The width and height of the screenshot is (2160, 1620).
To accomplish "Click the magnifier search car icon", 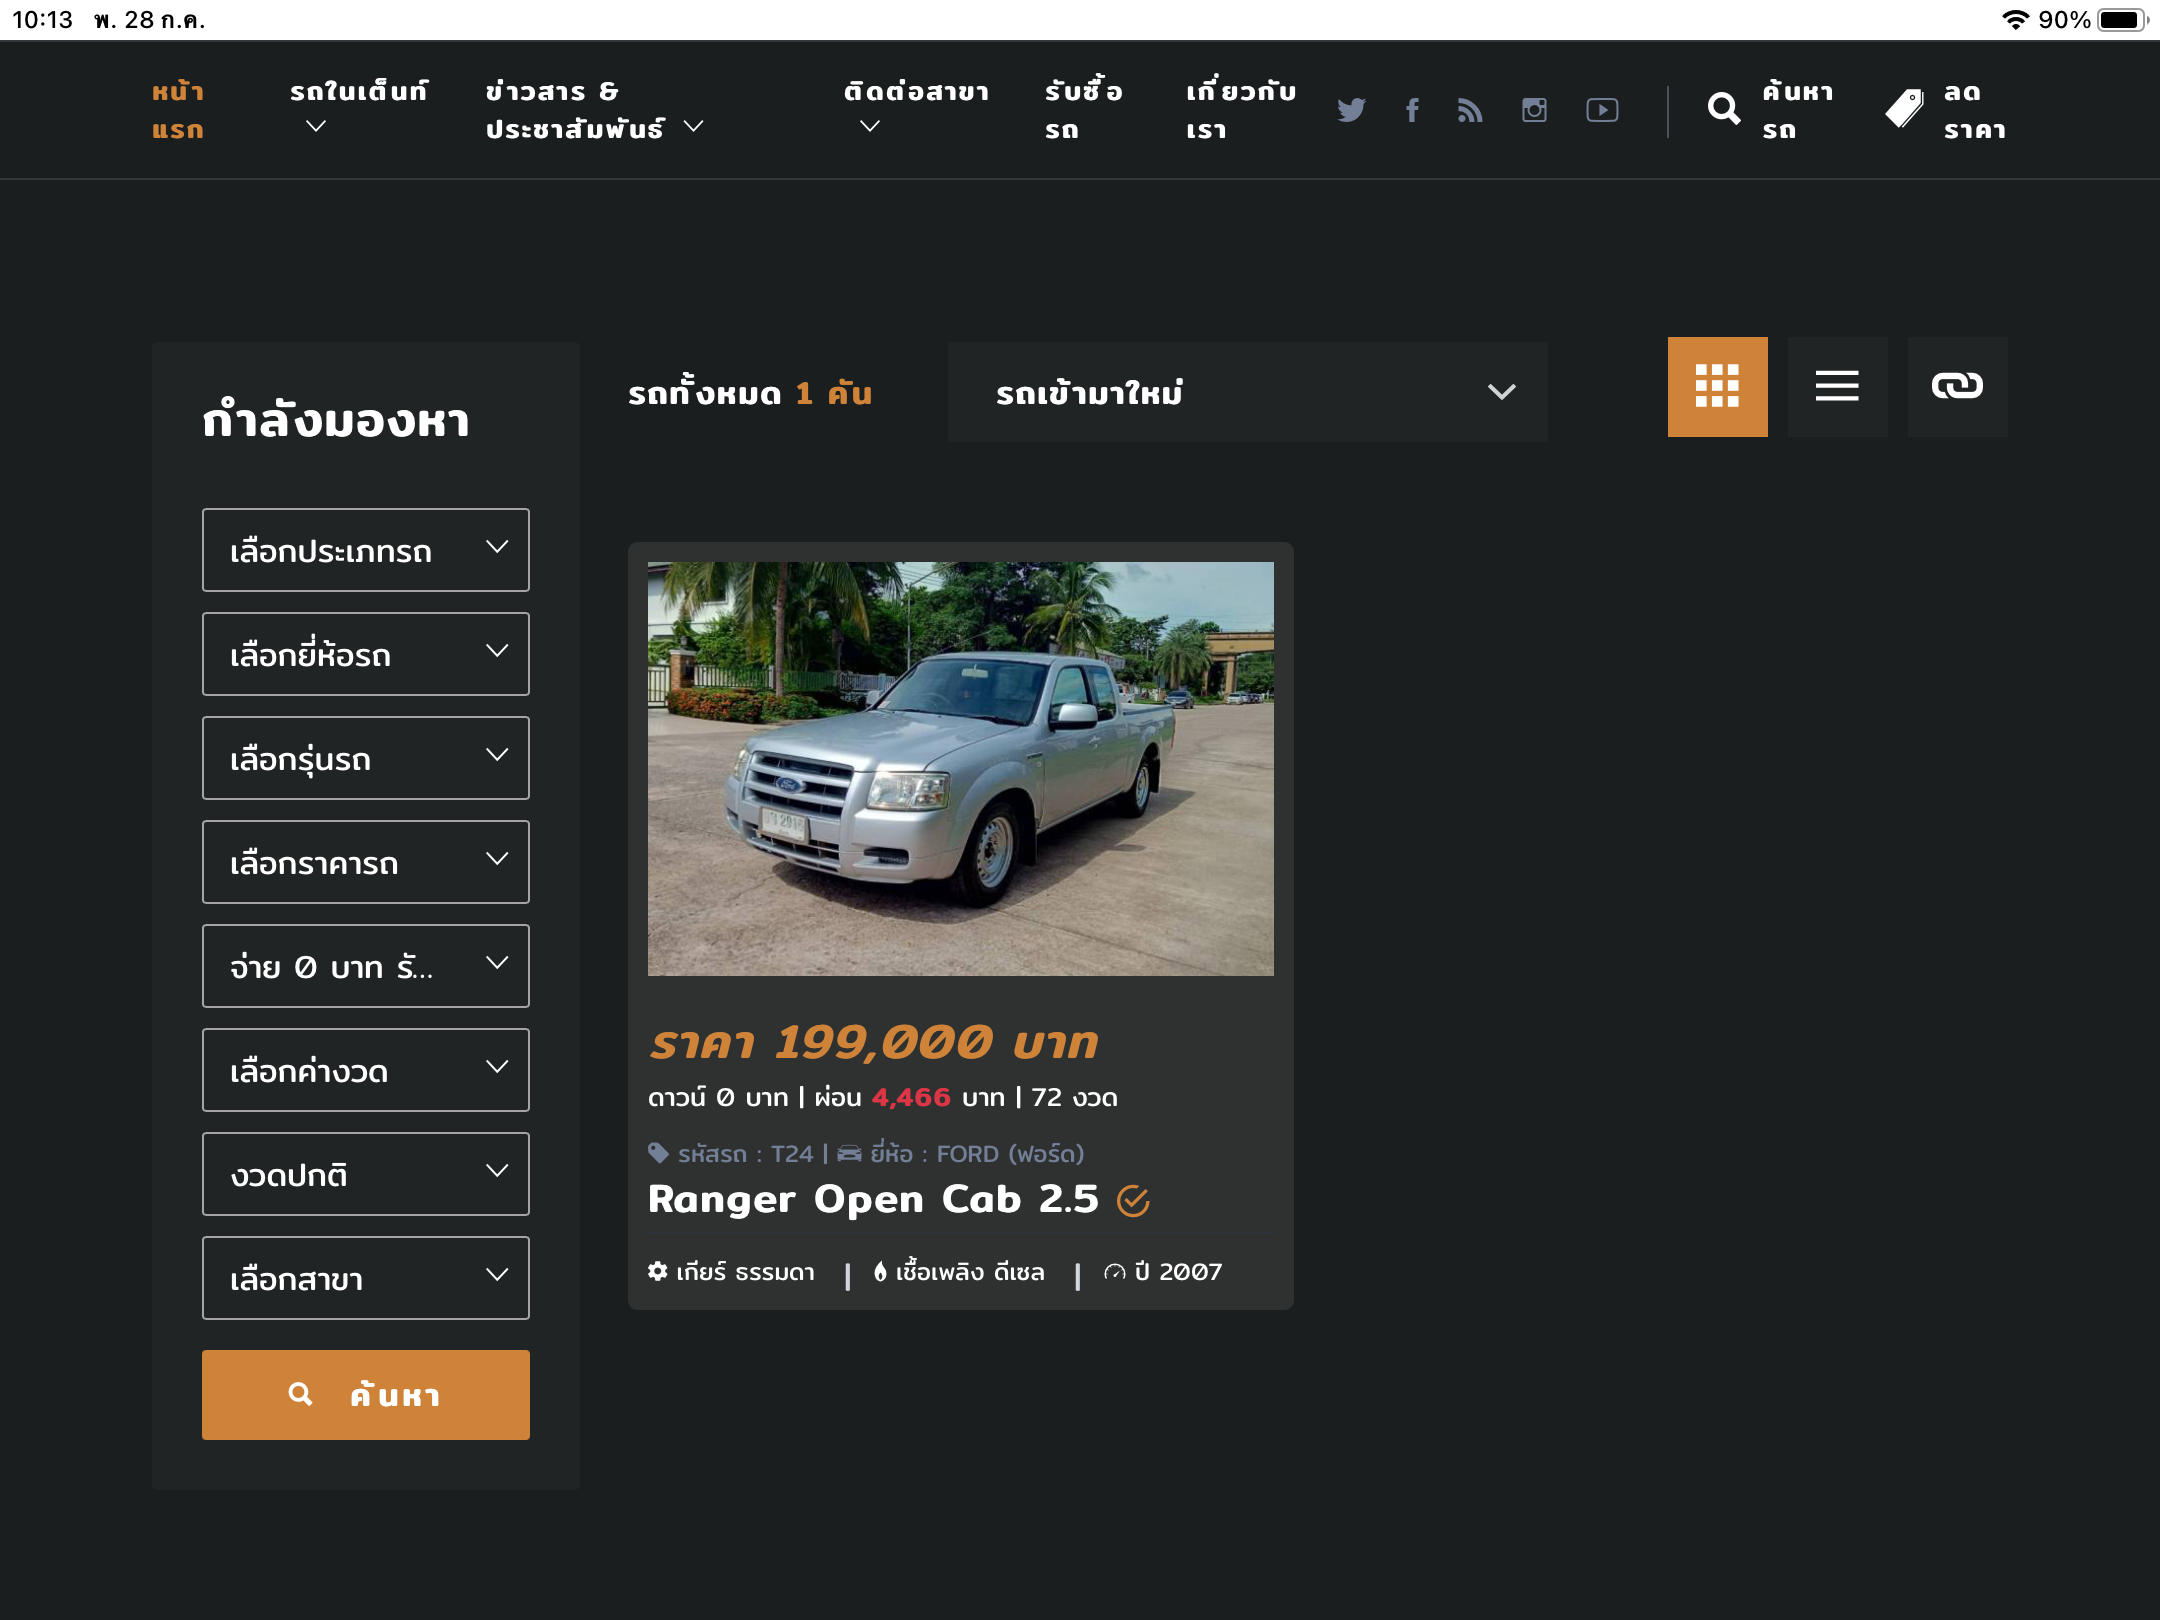I will click(x=1724, y=109).
